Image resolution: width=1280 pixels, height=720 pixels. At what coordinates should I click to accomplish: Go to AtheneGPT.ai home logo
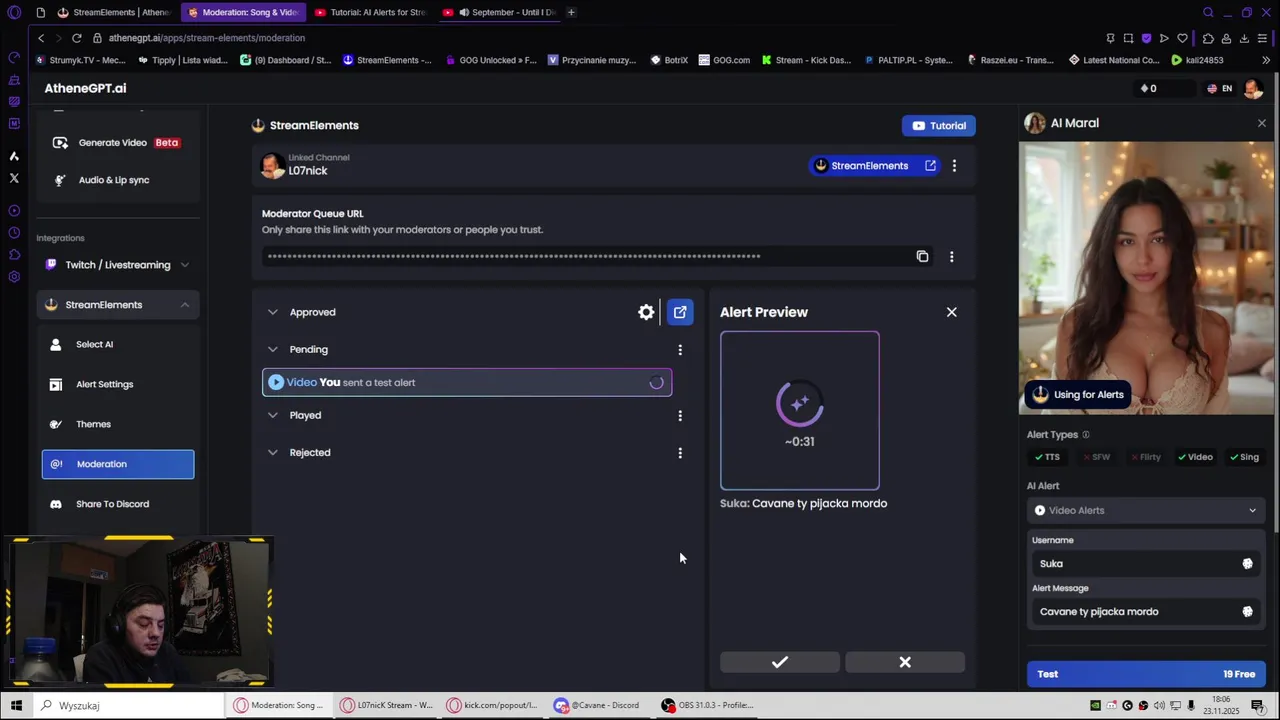[x=85, y=88]
